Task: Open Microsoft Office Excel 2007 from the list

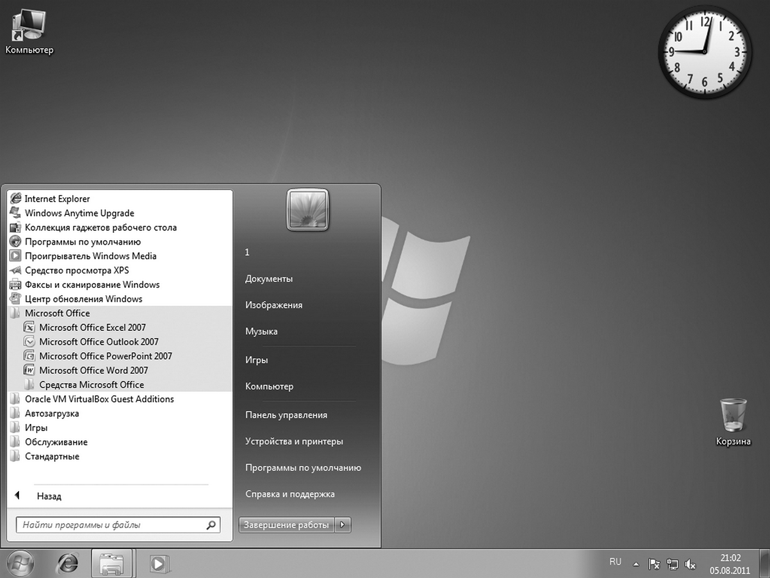Action: point(92,327)
